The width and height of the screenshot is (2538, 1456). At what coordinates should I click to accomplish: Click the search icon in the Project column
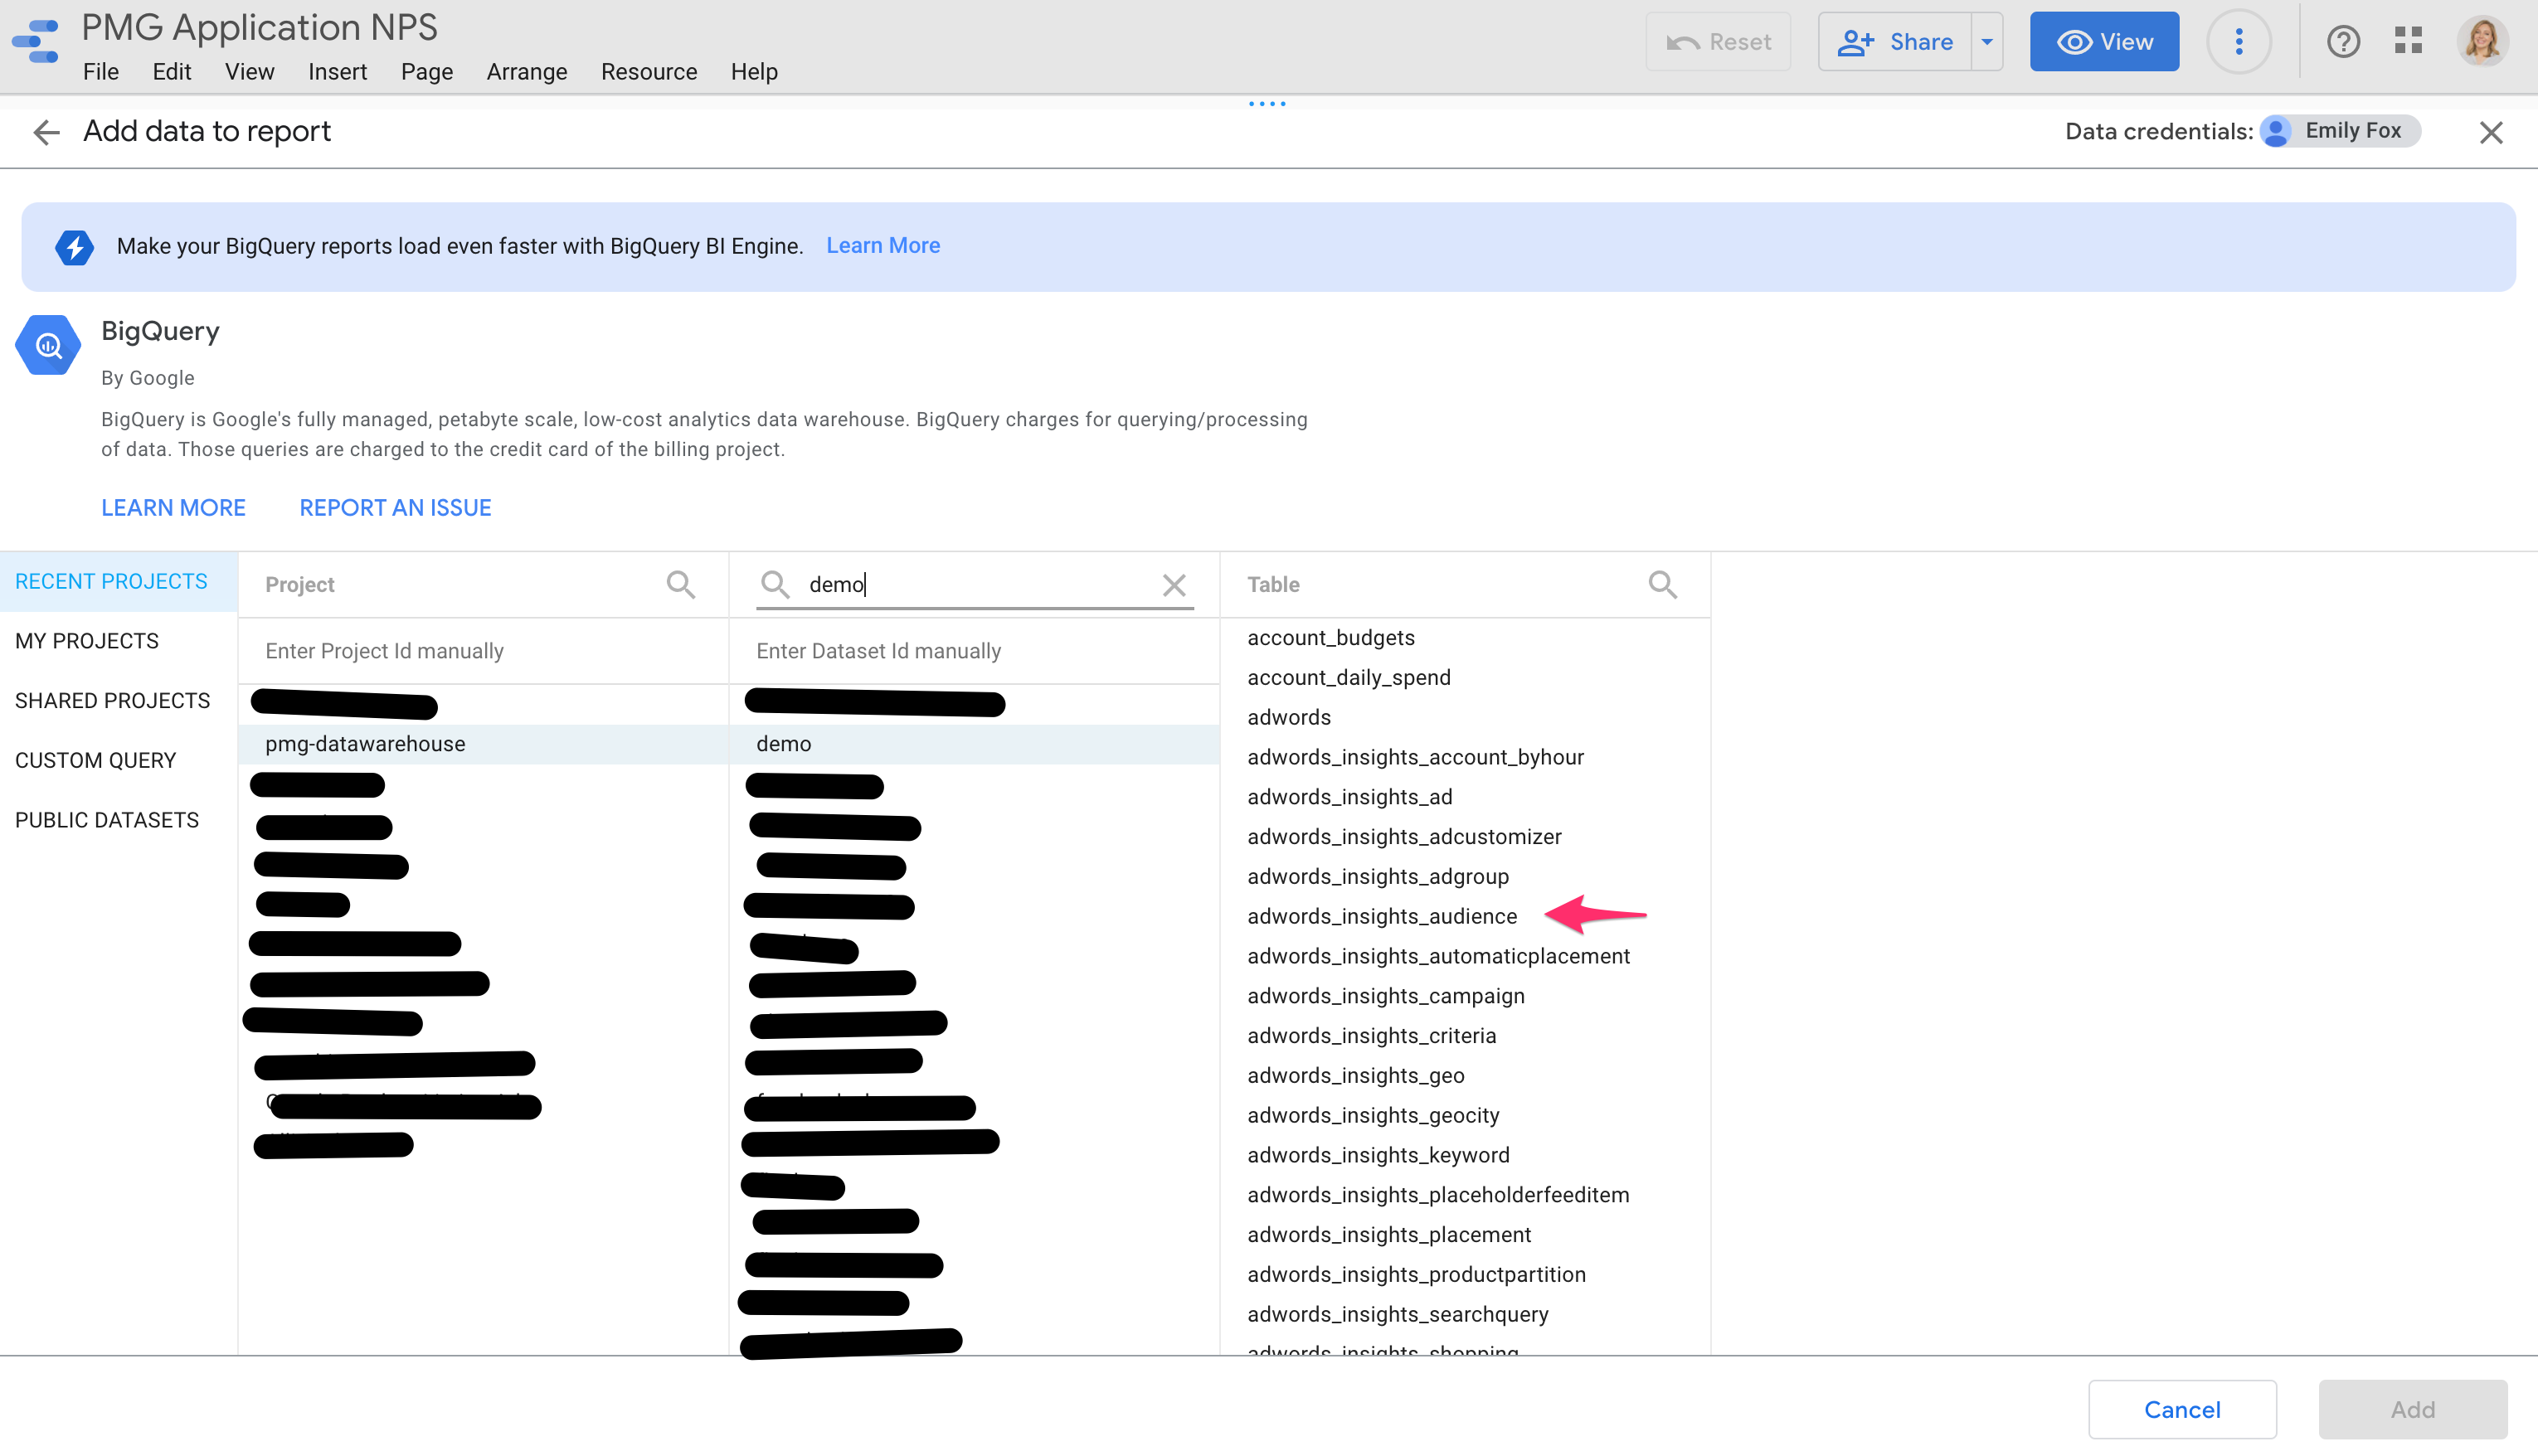click(681, 584)
